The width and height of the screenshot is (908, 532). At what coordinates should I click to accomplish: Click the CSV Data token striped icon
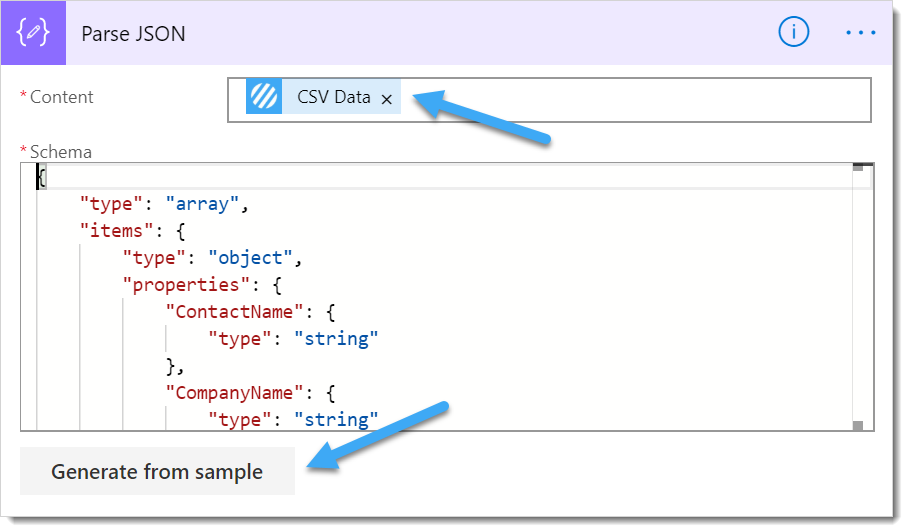[264, 98]
